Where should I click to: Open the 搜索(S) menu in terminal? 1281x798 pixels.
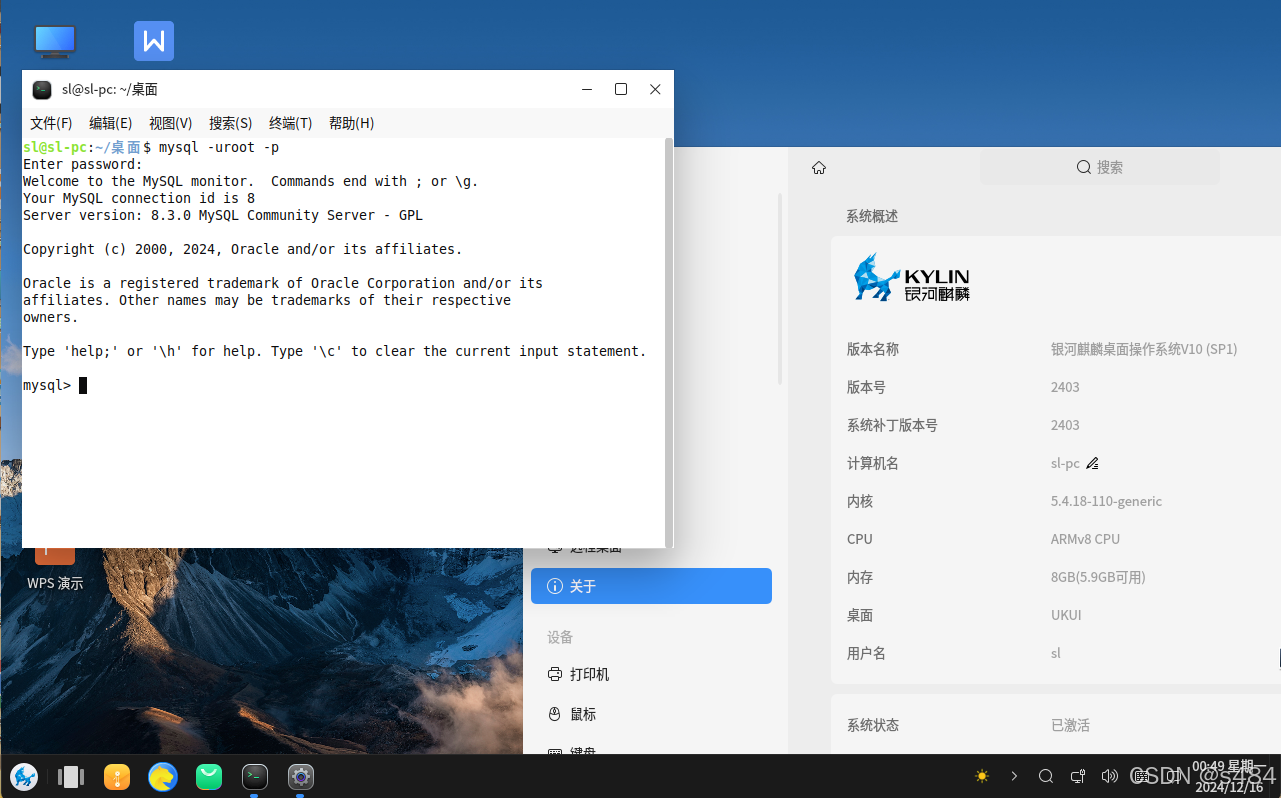pyautogui.click(x=231, y=123)
